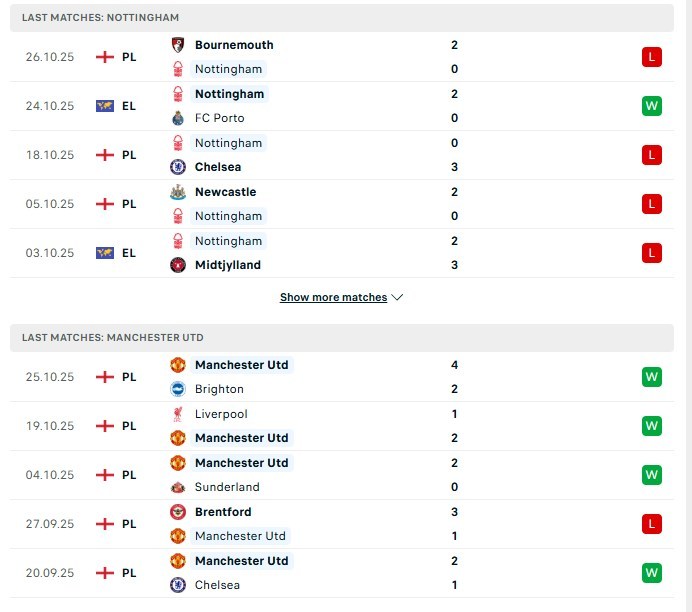Open Manchester Utd vs Brighton match row
Image resolution: width=692 pixels, height=612 pixels.
point(340,377)
